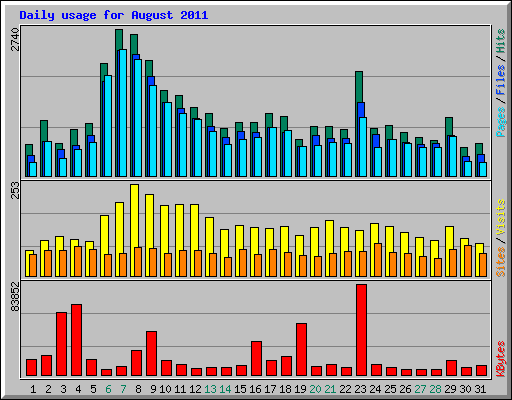
Task: Select the red KBytes bar for day 3
Action: pyautogui.click(x=61, y=344)
